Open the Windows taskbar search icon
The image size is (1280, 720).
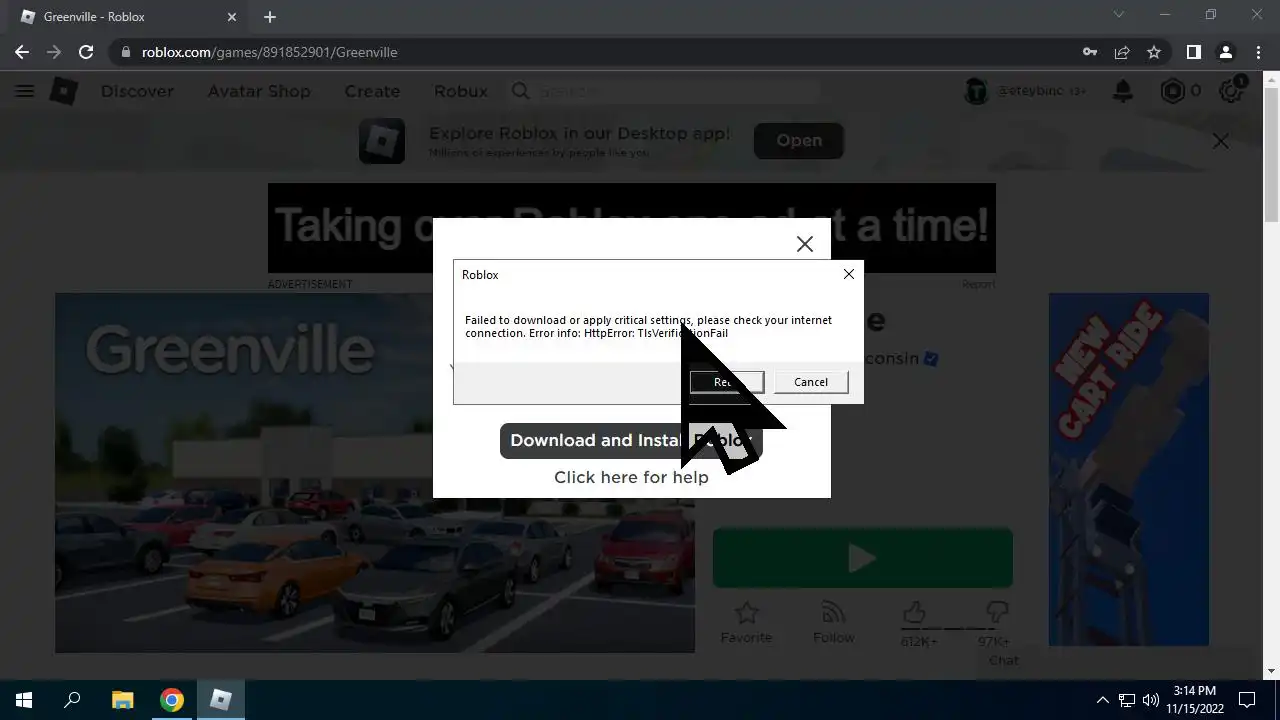point(72,700)
